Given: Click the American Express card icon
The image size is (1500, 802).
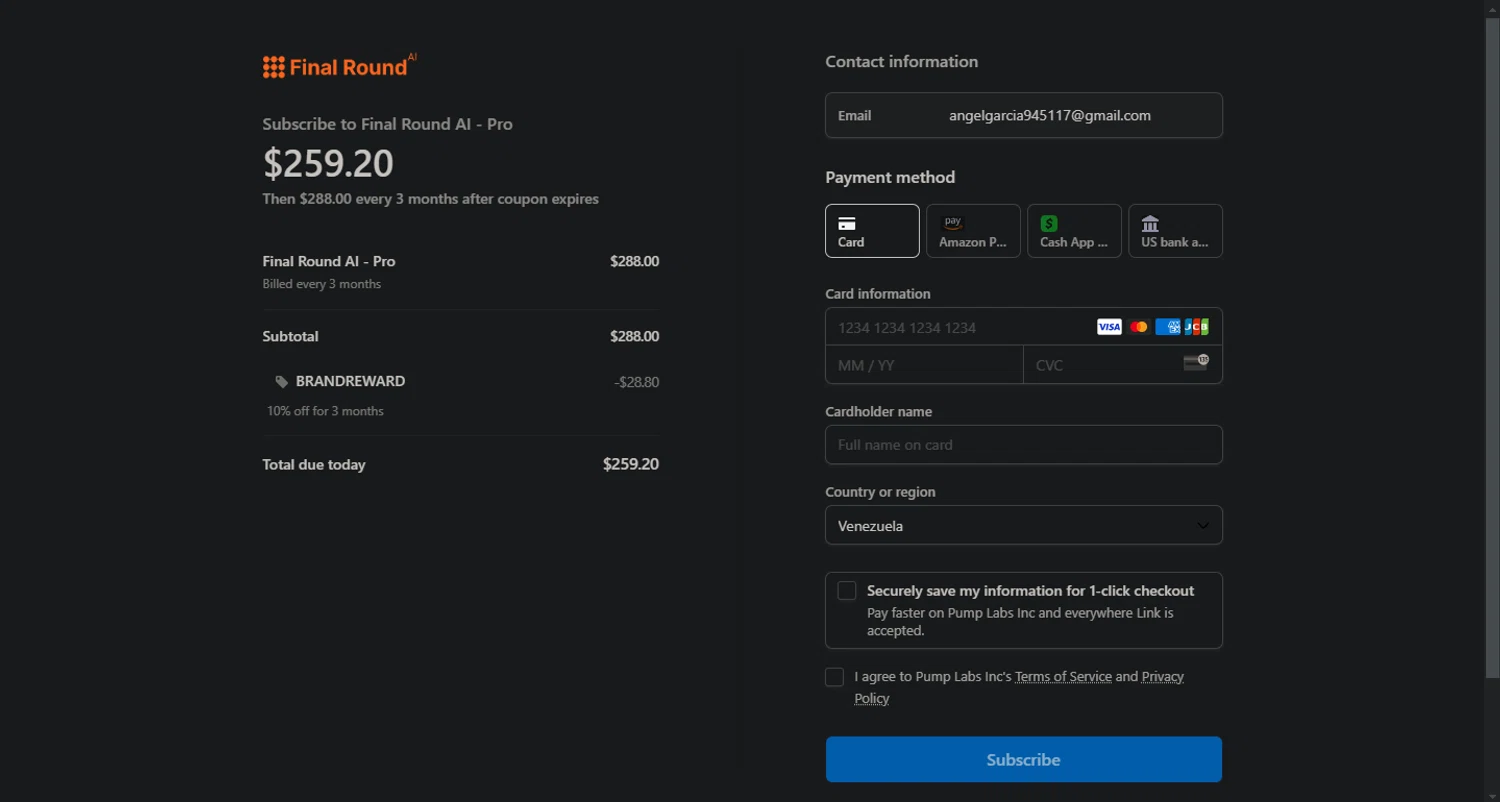Looking at the screenshot, I should [1167, 327].
